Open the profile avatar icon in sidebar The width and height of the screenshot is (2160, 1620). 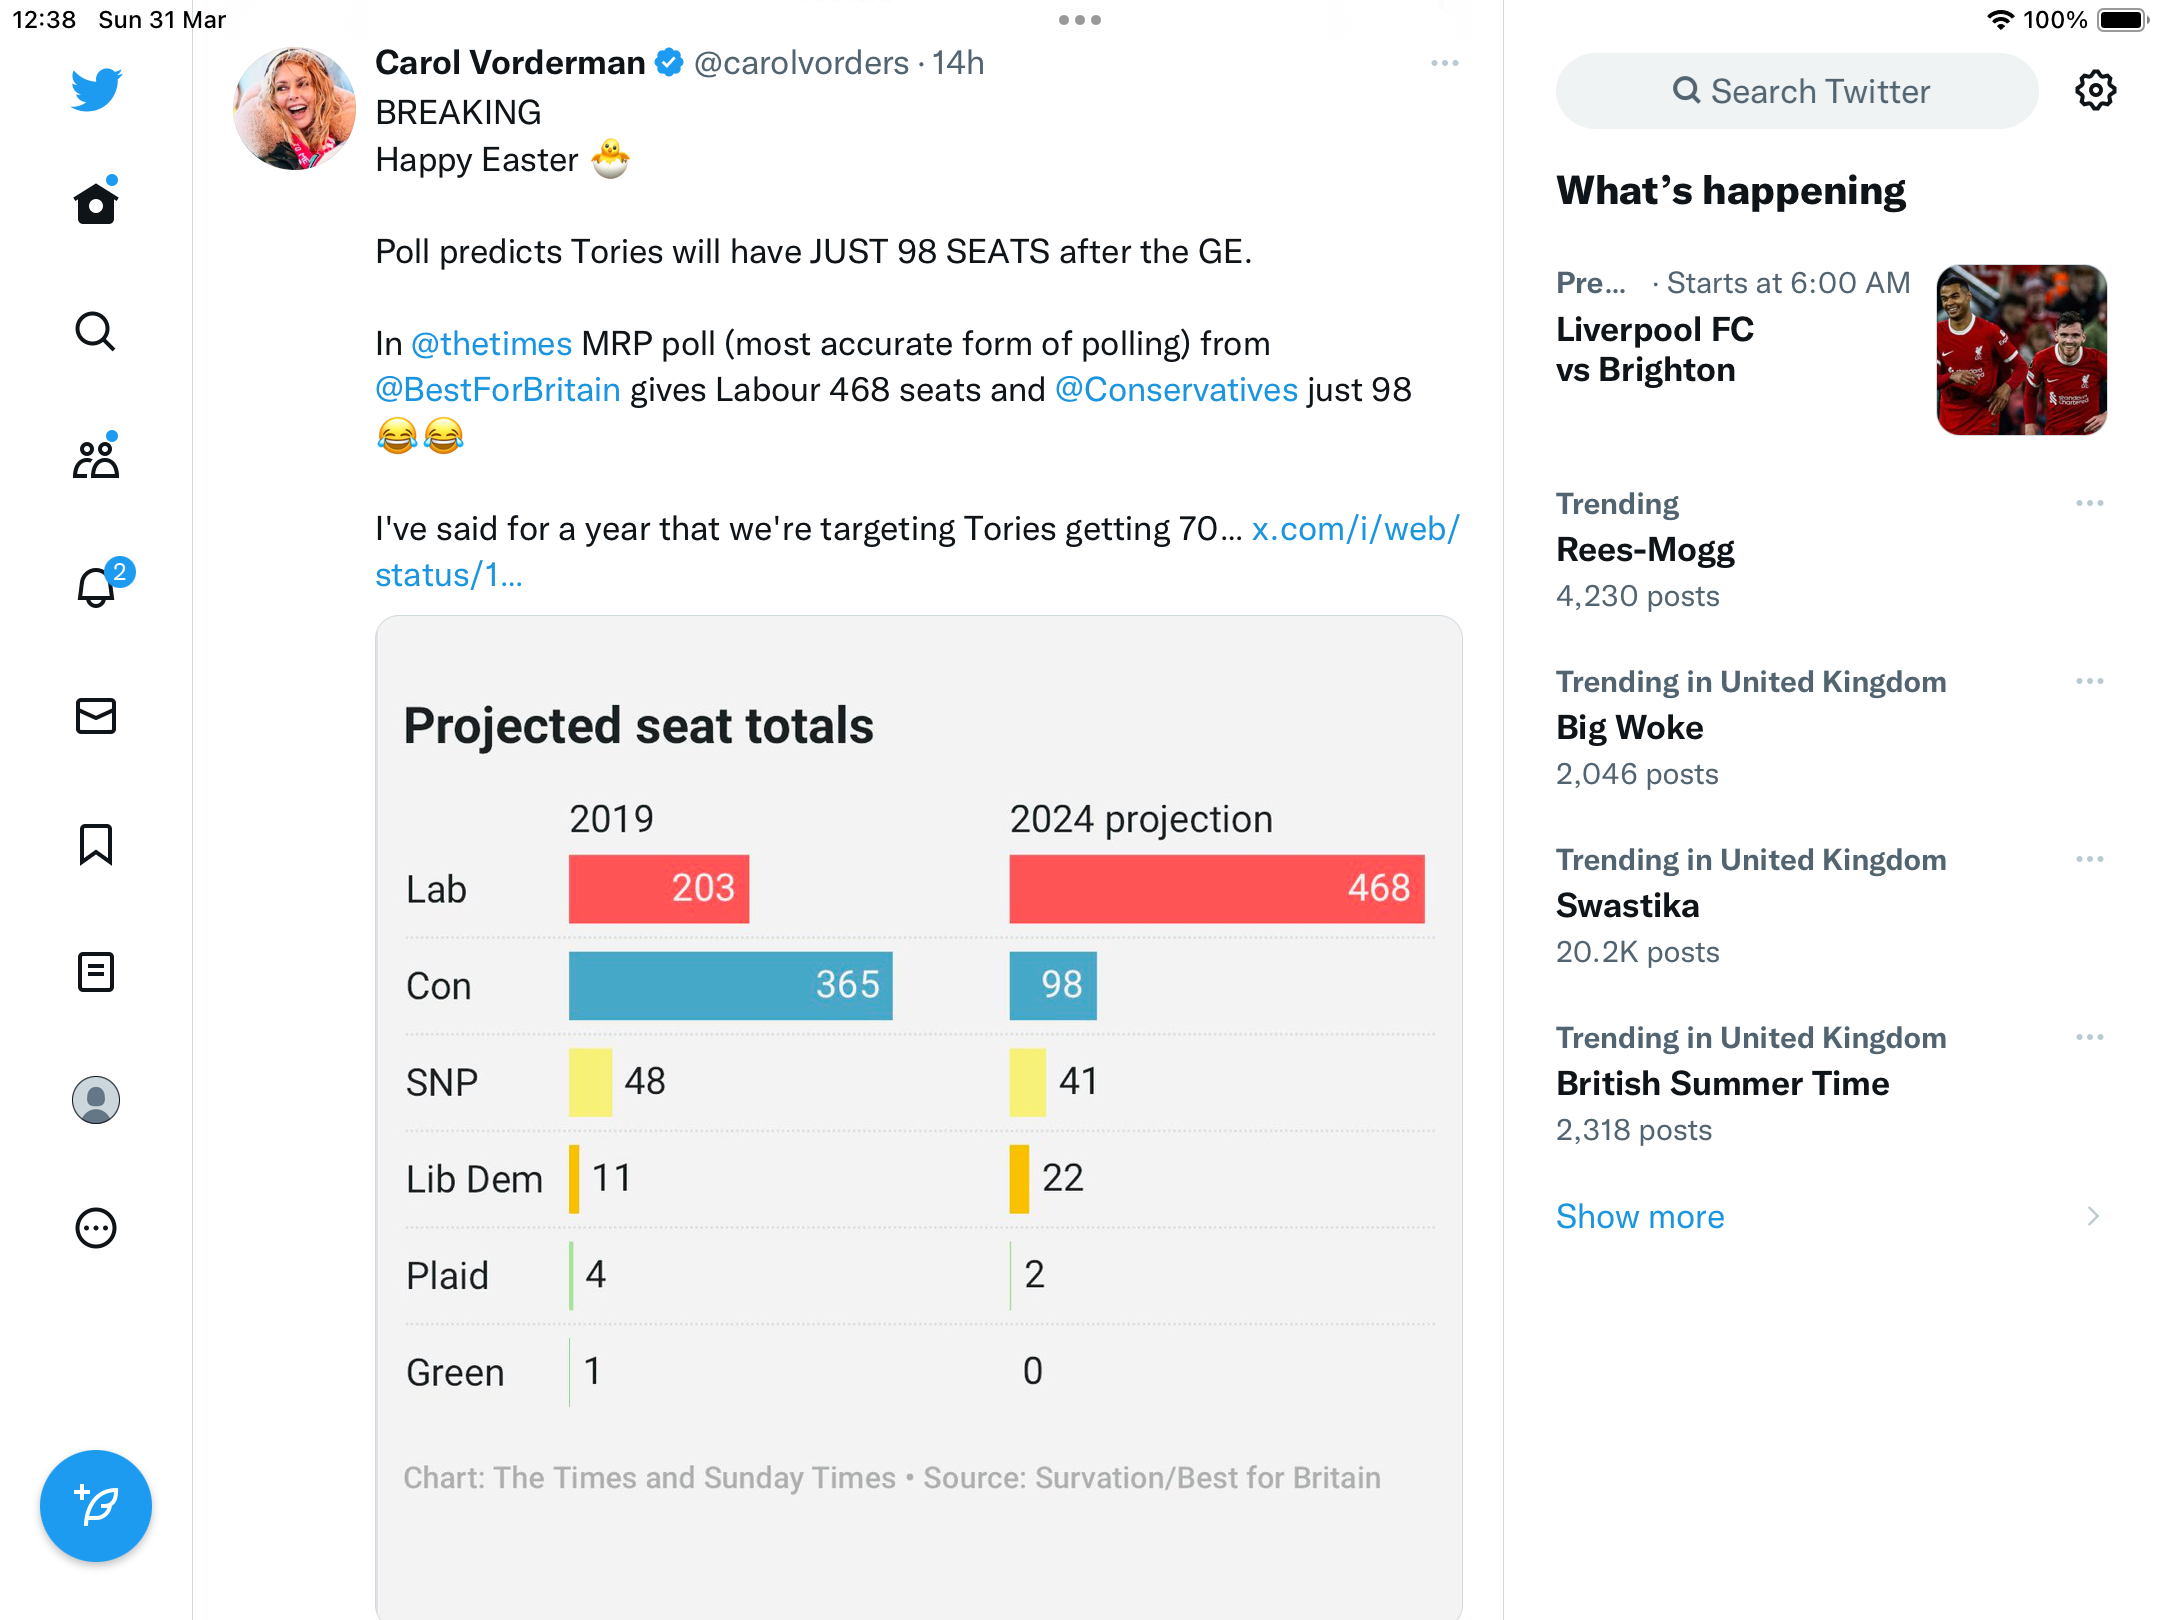pyautogui.click(x=96, y=1100)
